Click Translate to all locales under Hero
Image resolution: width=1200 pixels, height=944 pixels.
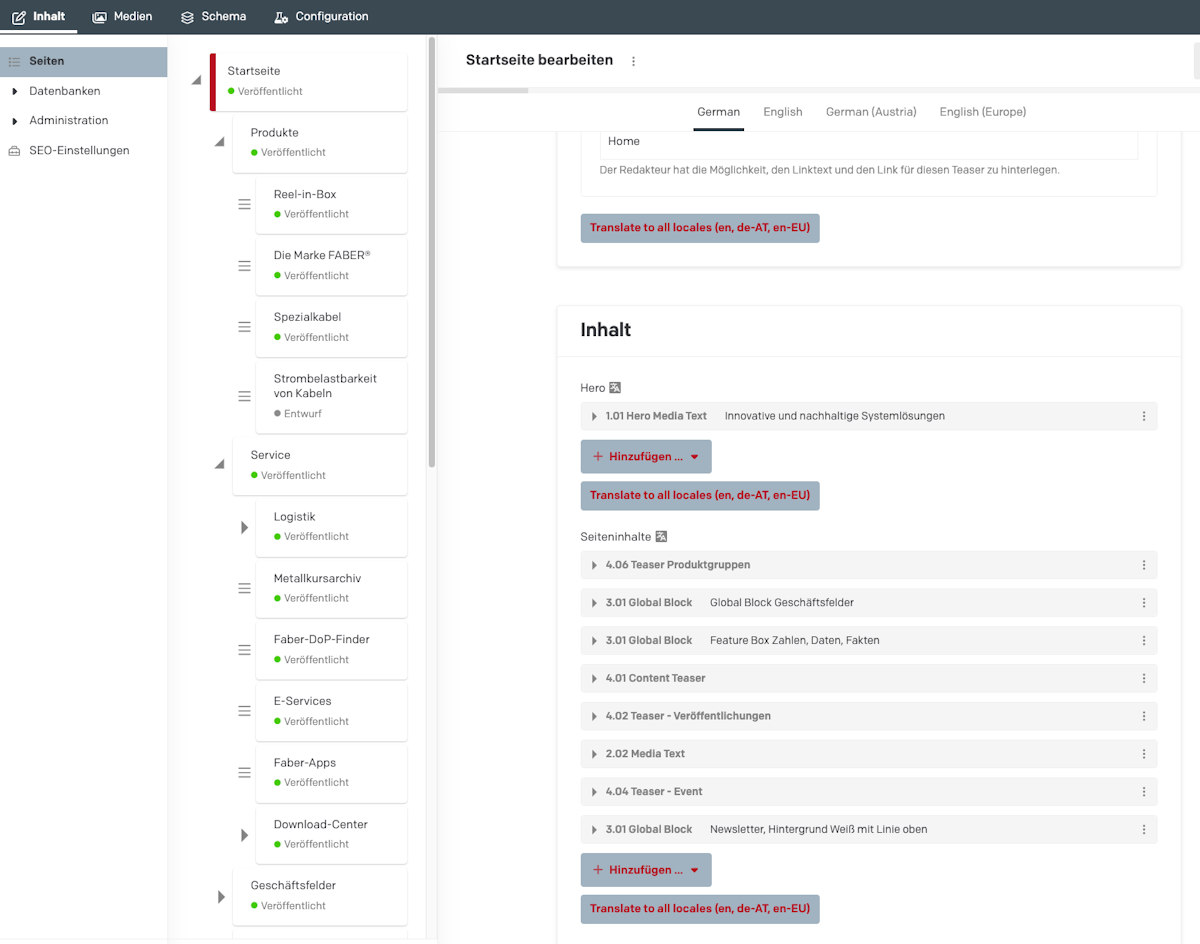(700, 495)
